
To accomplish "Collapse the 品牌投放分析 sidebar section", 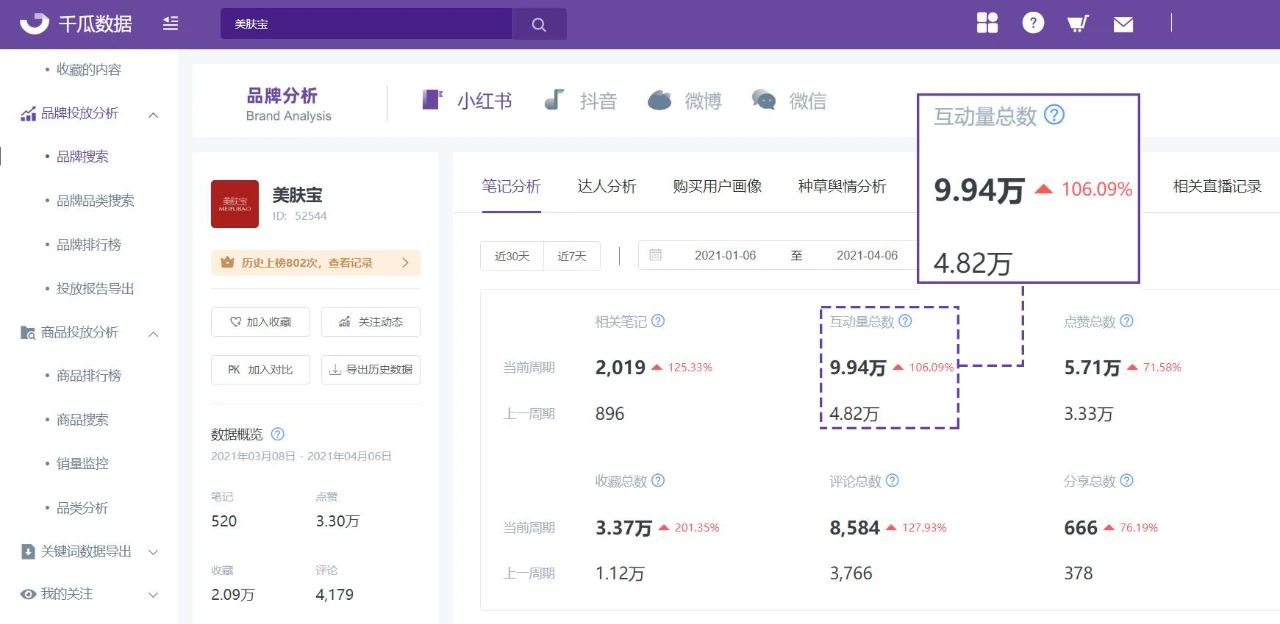I will click(x=153, y=114).
